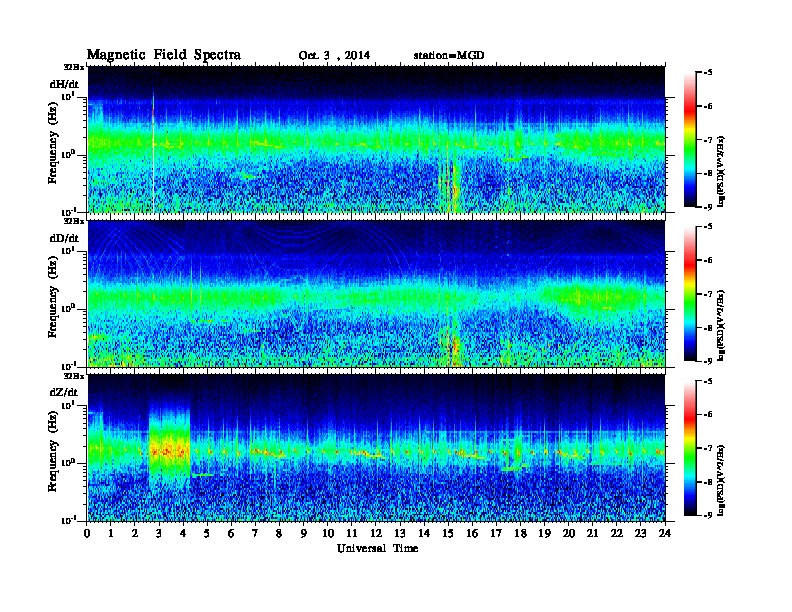The height and width of the screenshot is (612, 792).
Task: Click the "-5" value on dH/dt color scale
Action: tap(707, 73)
